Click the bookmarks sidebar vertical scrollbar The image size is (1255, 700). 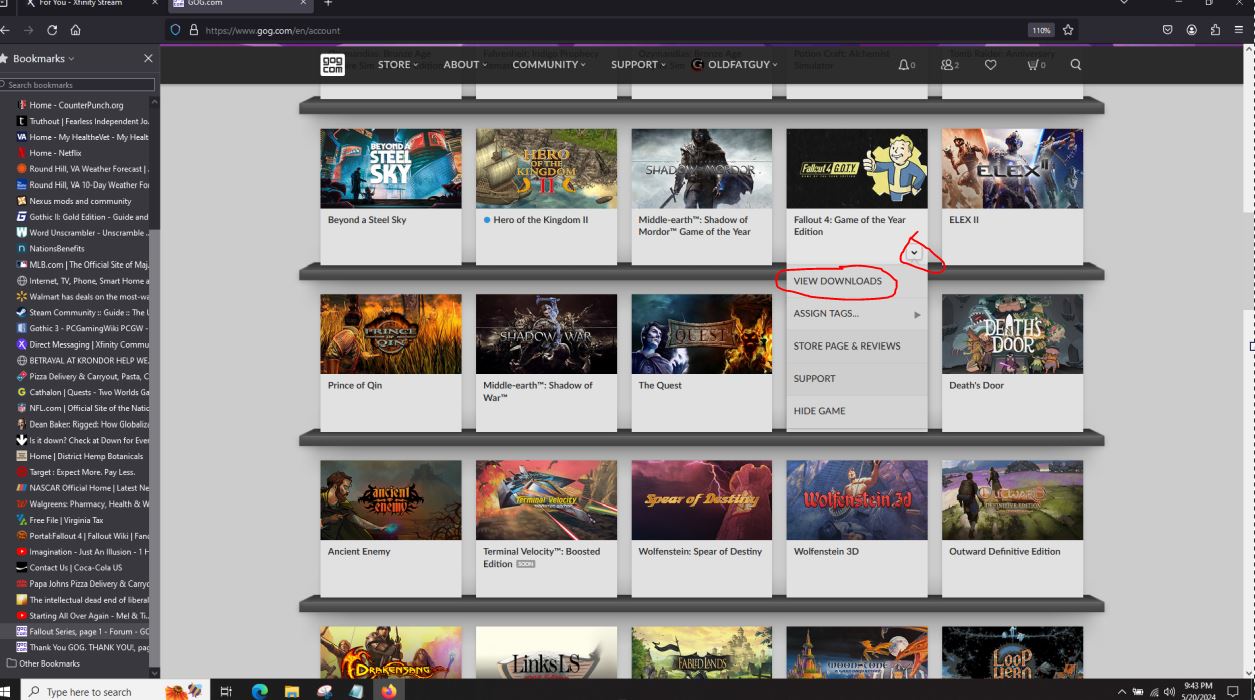153,386
